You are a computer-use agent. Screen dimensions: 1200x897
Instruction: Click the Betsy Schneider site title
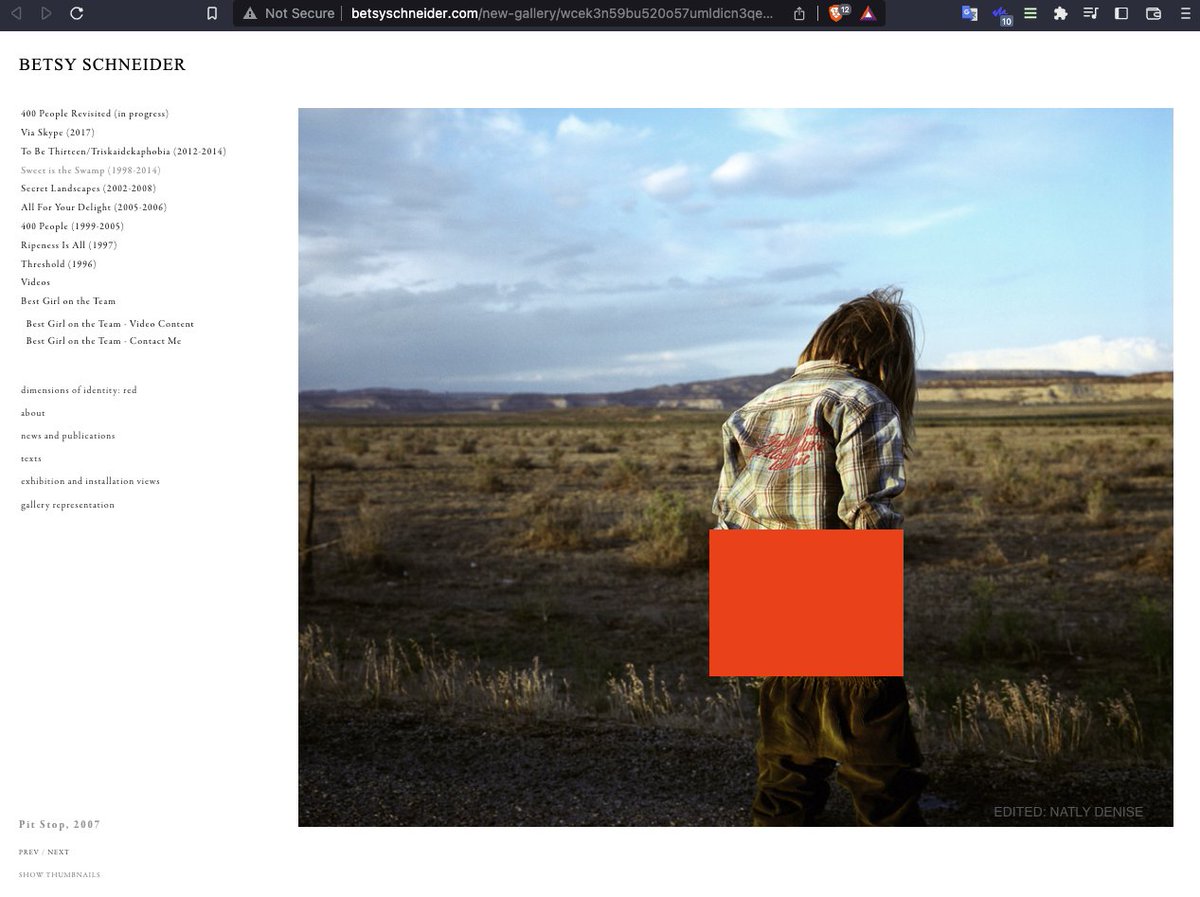[x=102, y=65]
